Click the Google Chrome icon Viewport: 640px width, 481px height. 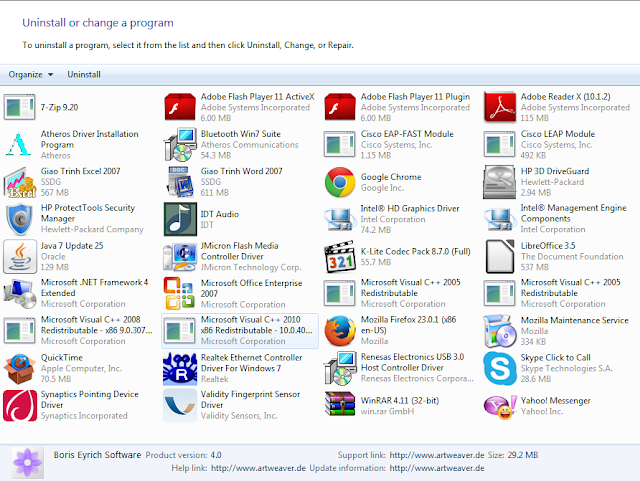point(340,182)
